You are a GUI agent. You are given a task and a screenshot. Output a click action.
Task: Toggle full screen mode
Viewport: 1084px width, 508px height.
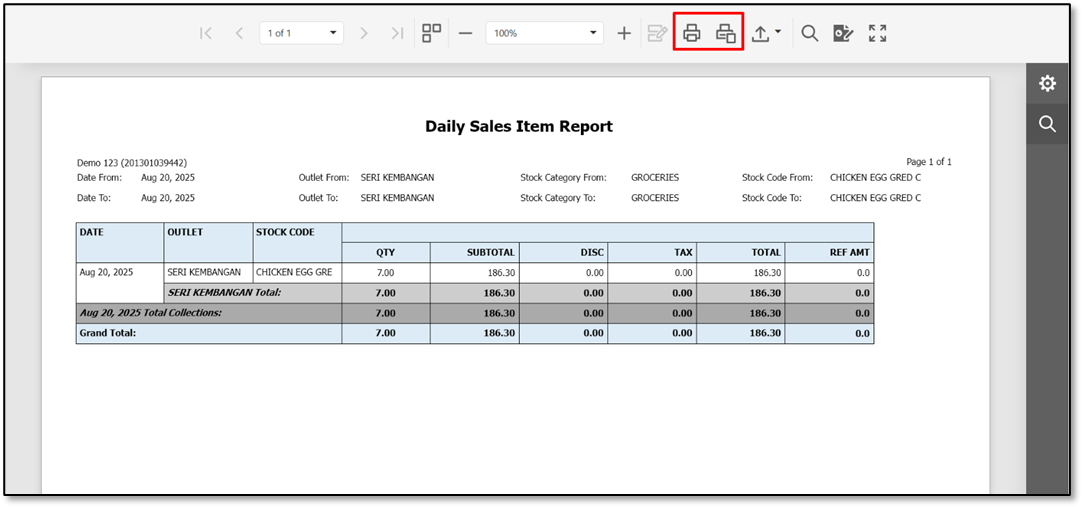point(877,33)
